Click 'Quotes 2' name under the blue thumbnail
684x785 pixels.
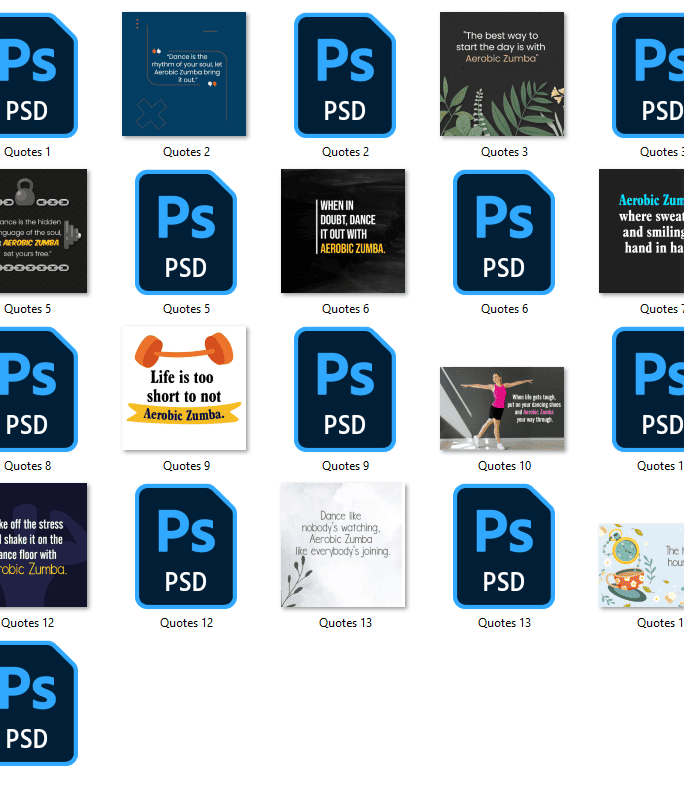186,152
